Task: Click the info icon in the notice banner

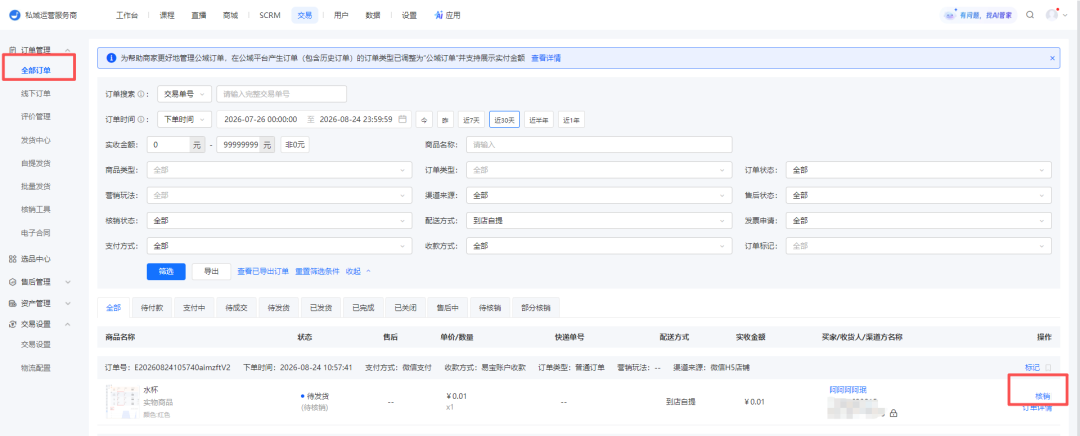Action: pyautogui.click(x=111, y=59)
